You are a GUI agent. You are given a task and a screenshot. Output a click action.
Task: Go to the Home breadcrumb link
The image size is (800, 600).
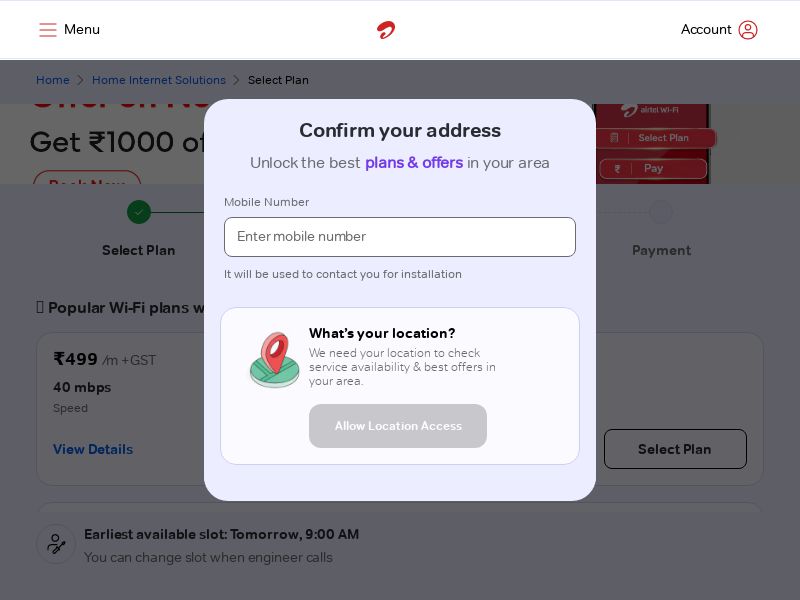click(x=53, y=80)
